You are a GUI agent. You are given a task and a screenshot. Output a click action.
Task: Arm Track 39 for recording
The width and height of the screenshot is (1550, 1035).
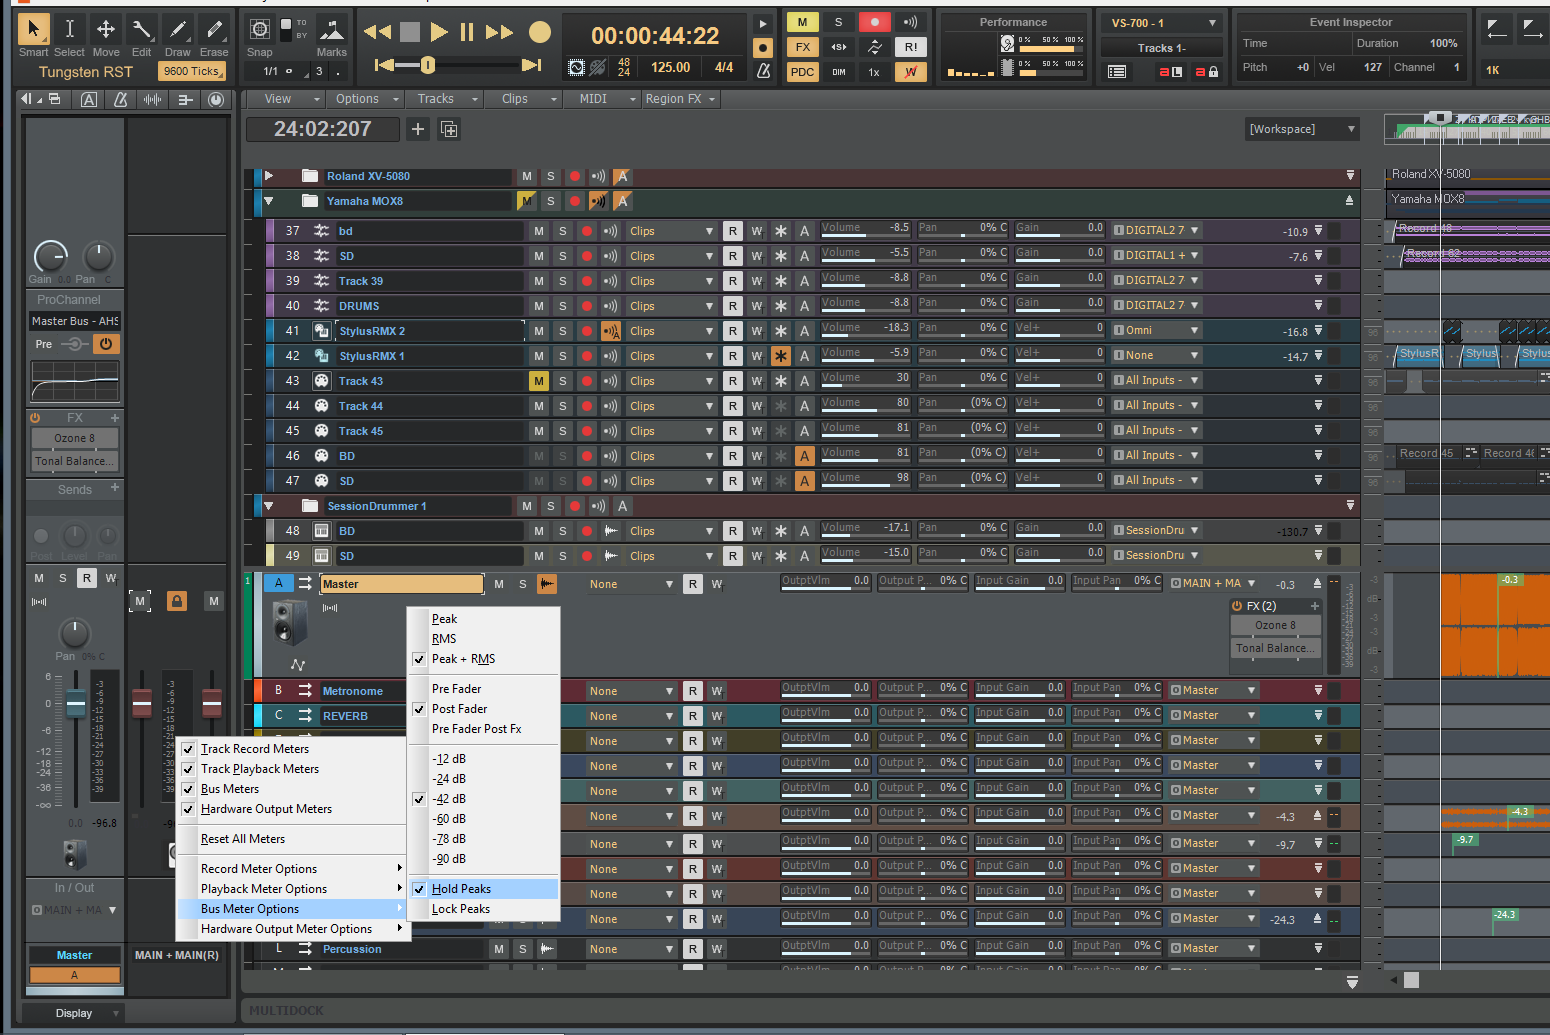587,281
